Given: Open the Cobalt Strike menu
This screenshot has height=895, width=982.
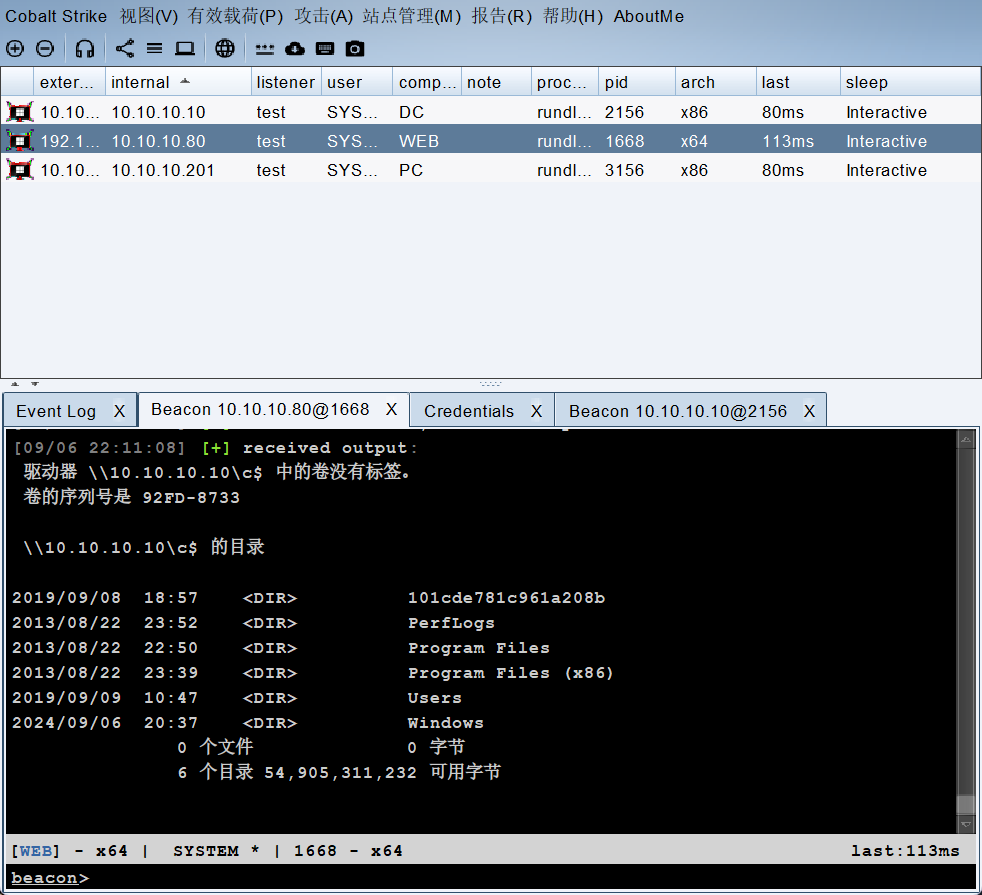Looking at the screenshot, I should [x=56, y=16].
